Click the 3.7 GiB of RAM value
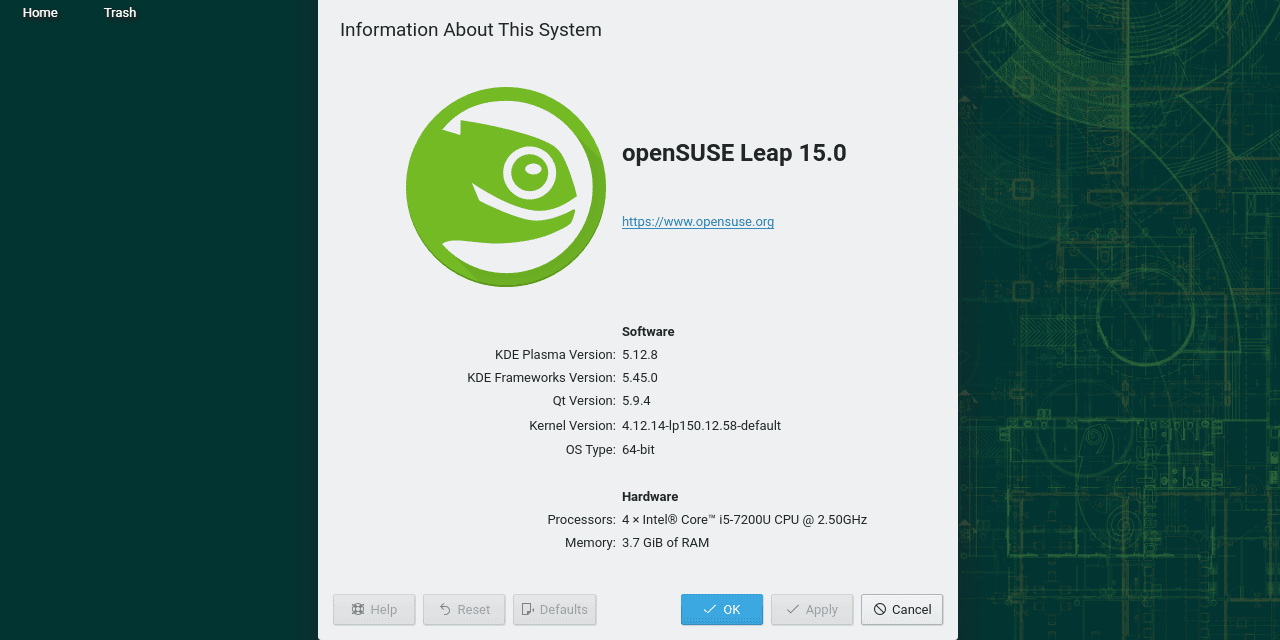 click(x=665, y=543)
